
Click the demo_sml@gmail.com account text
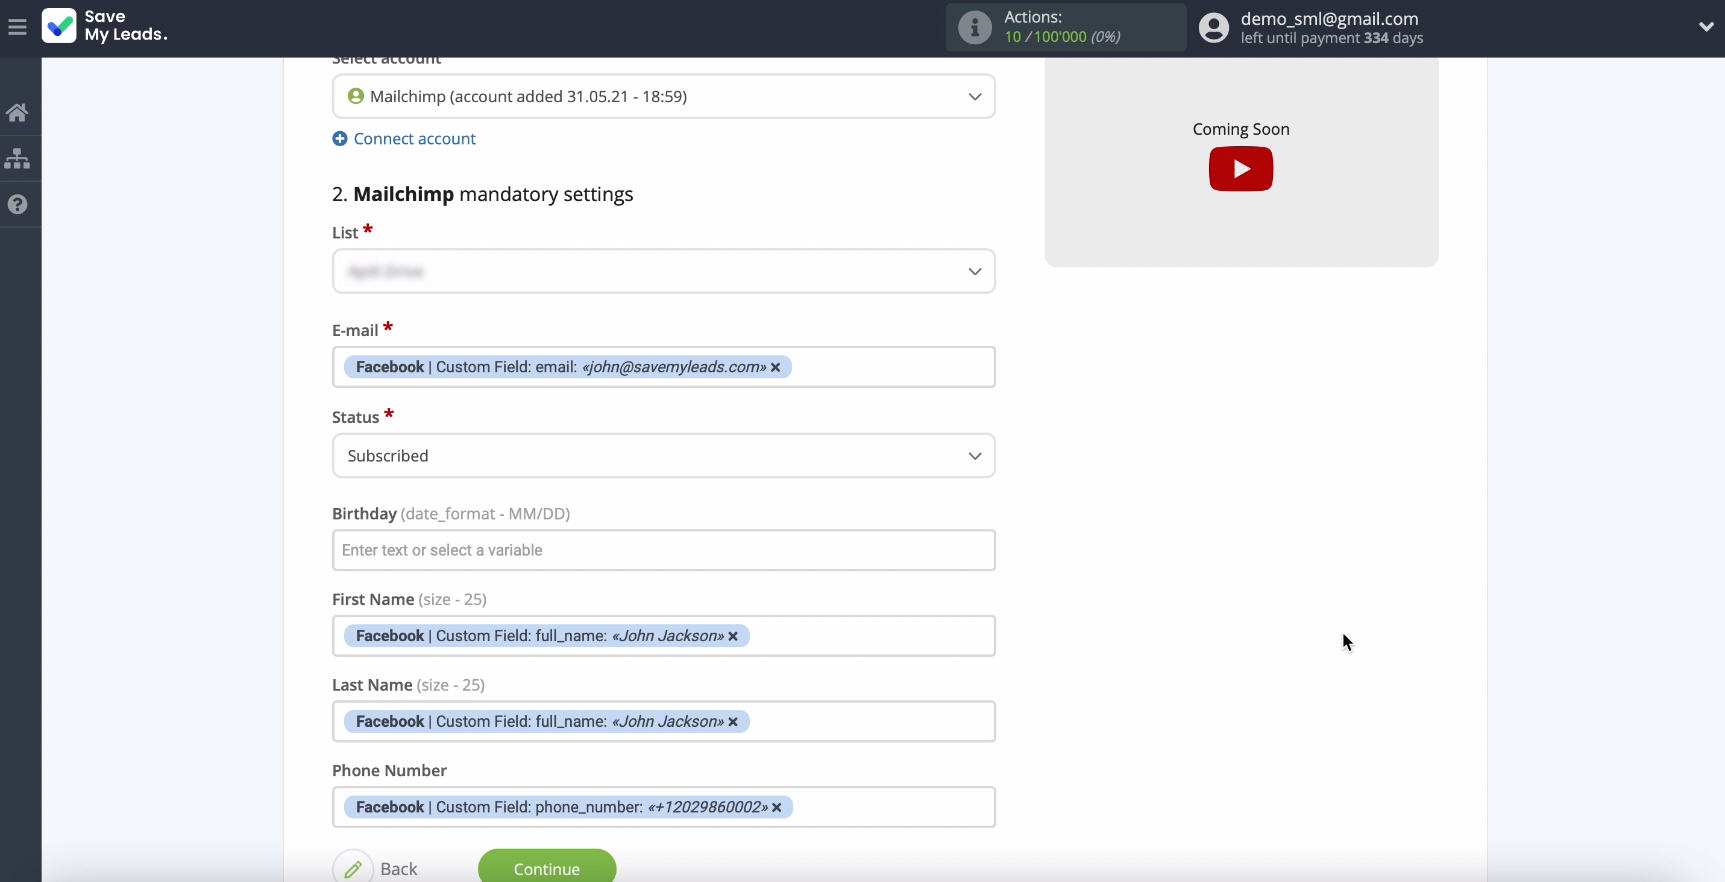point(1329,19)
